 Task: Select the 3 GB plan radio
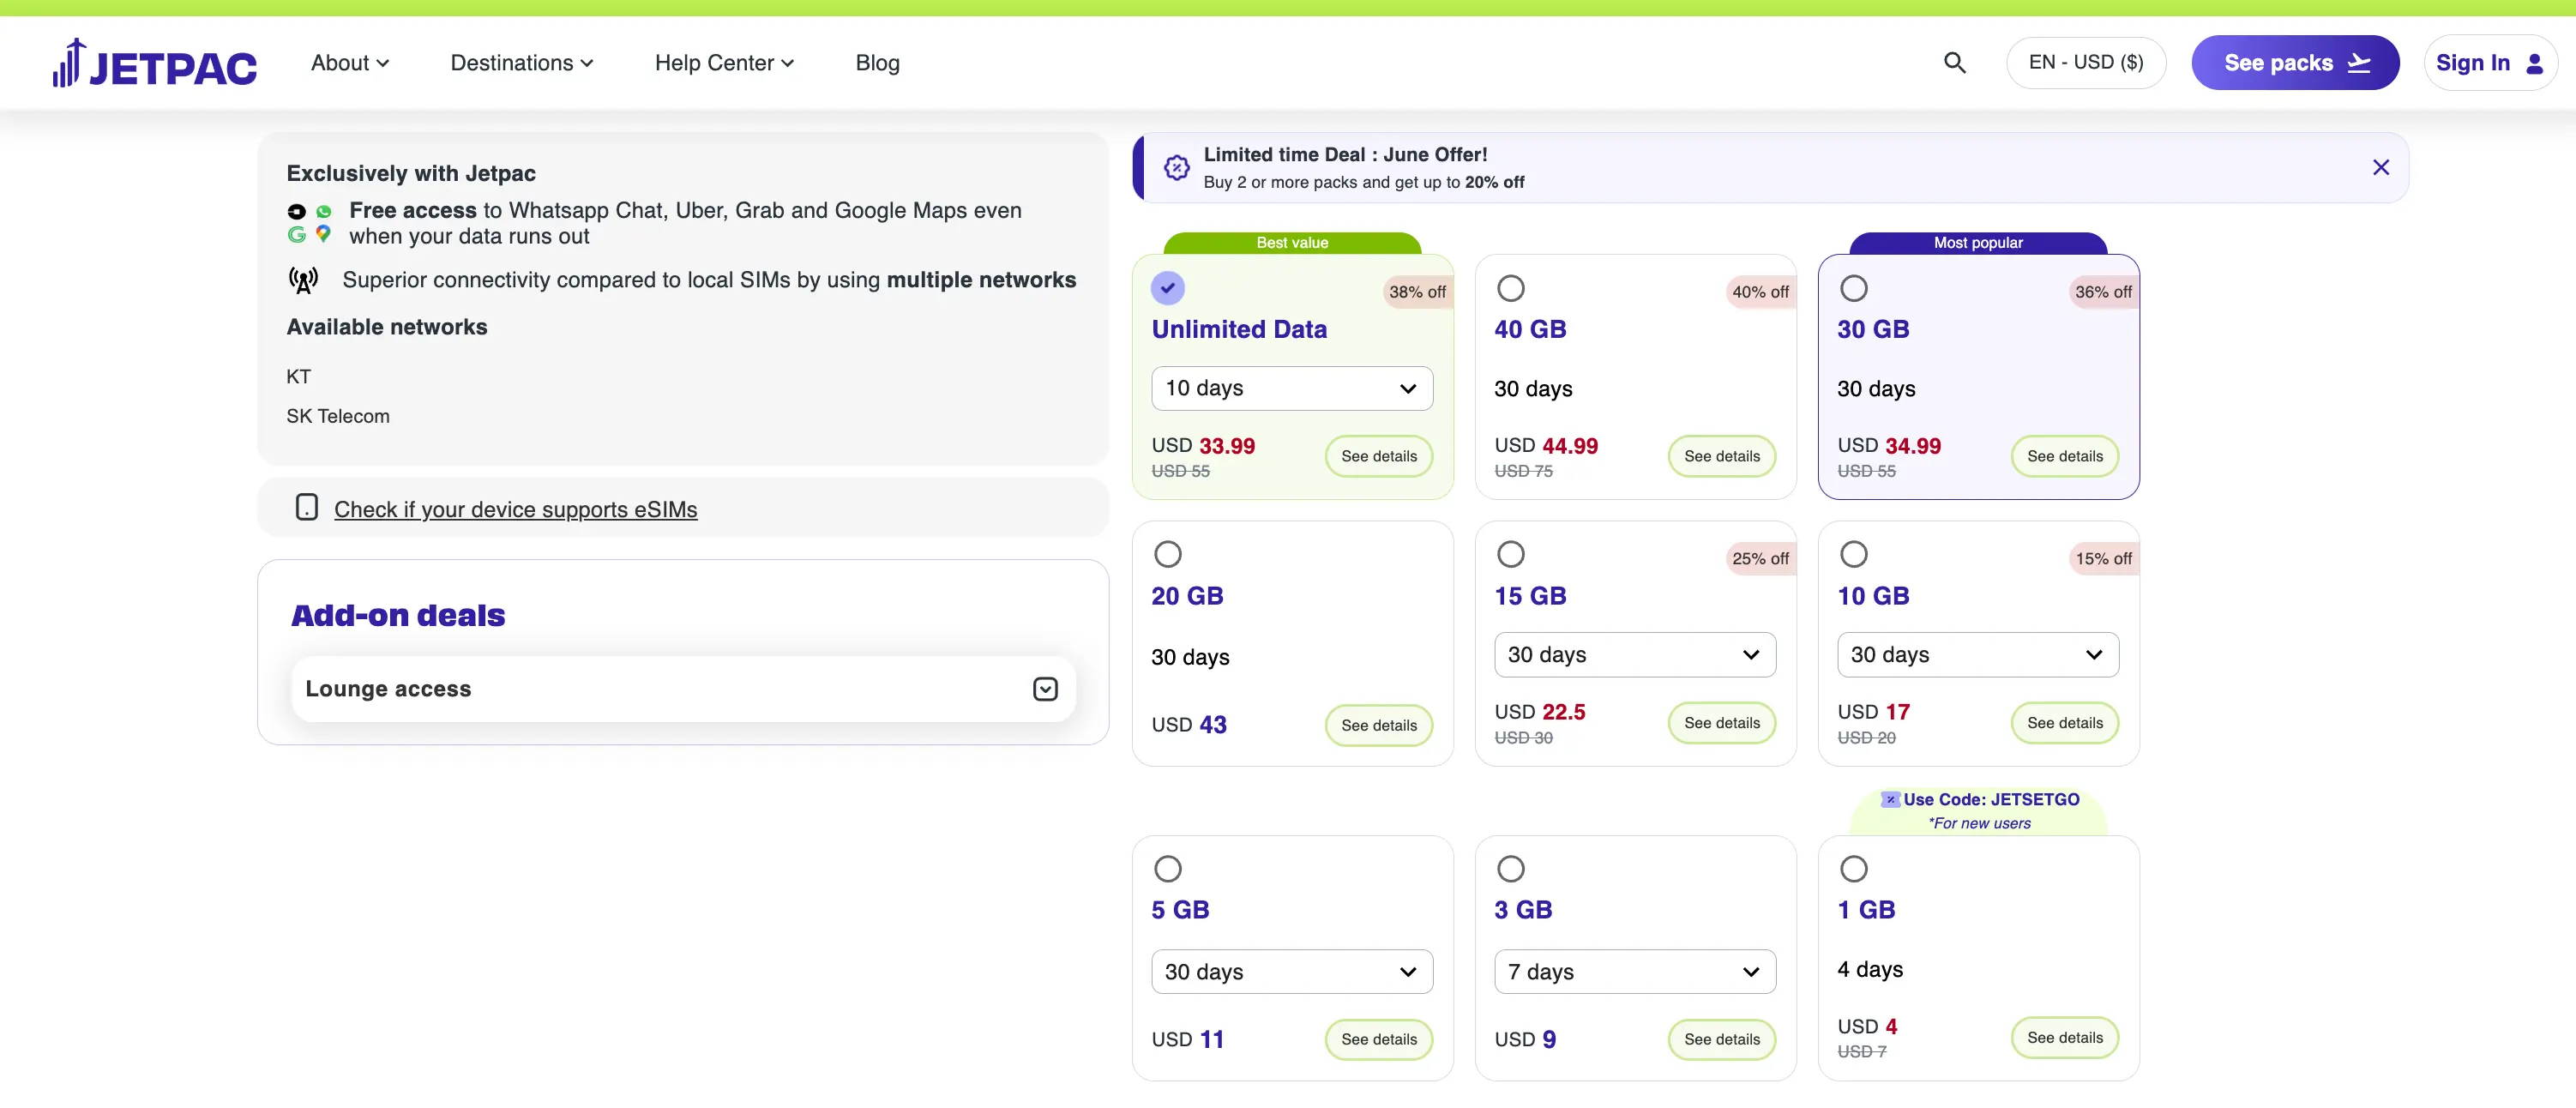pyautogui.click(x=1510, y=868)
